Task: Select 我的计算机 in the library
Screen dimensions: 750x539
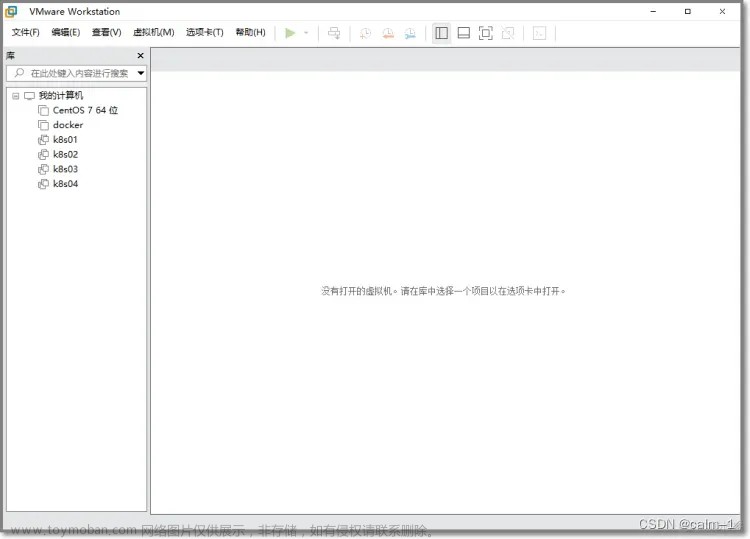Action: 61,95
